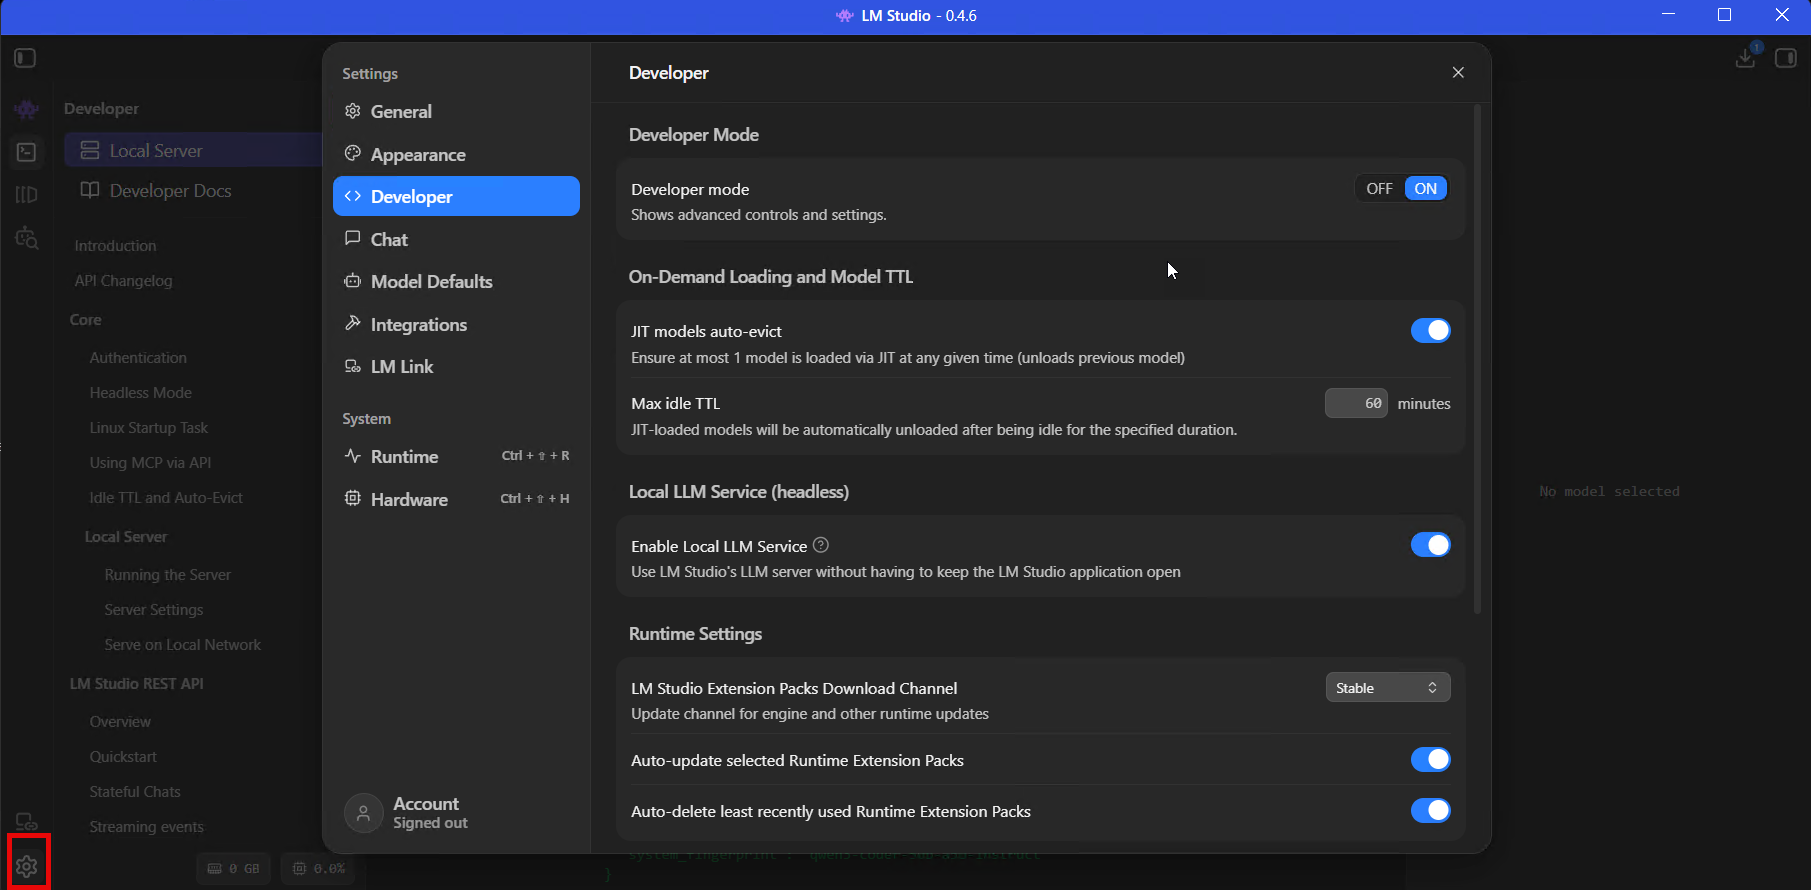Open Stateful Chats docs page

point(135,791)
